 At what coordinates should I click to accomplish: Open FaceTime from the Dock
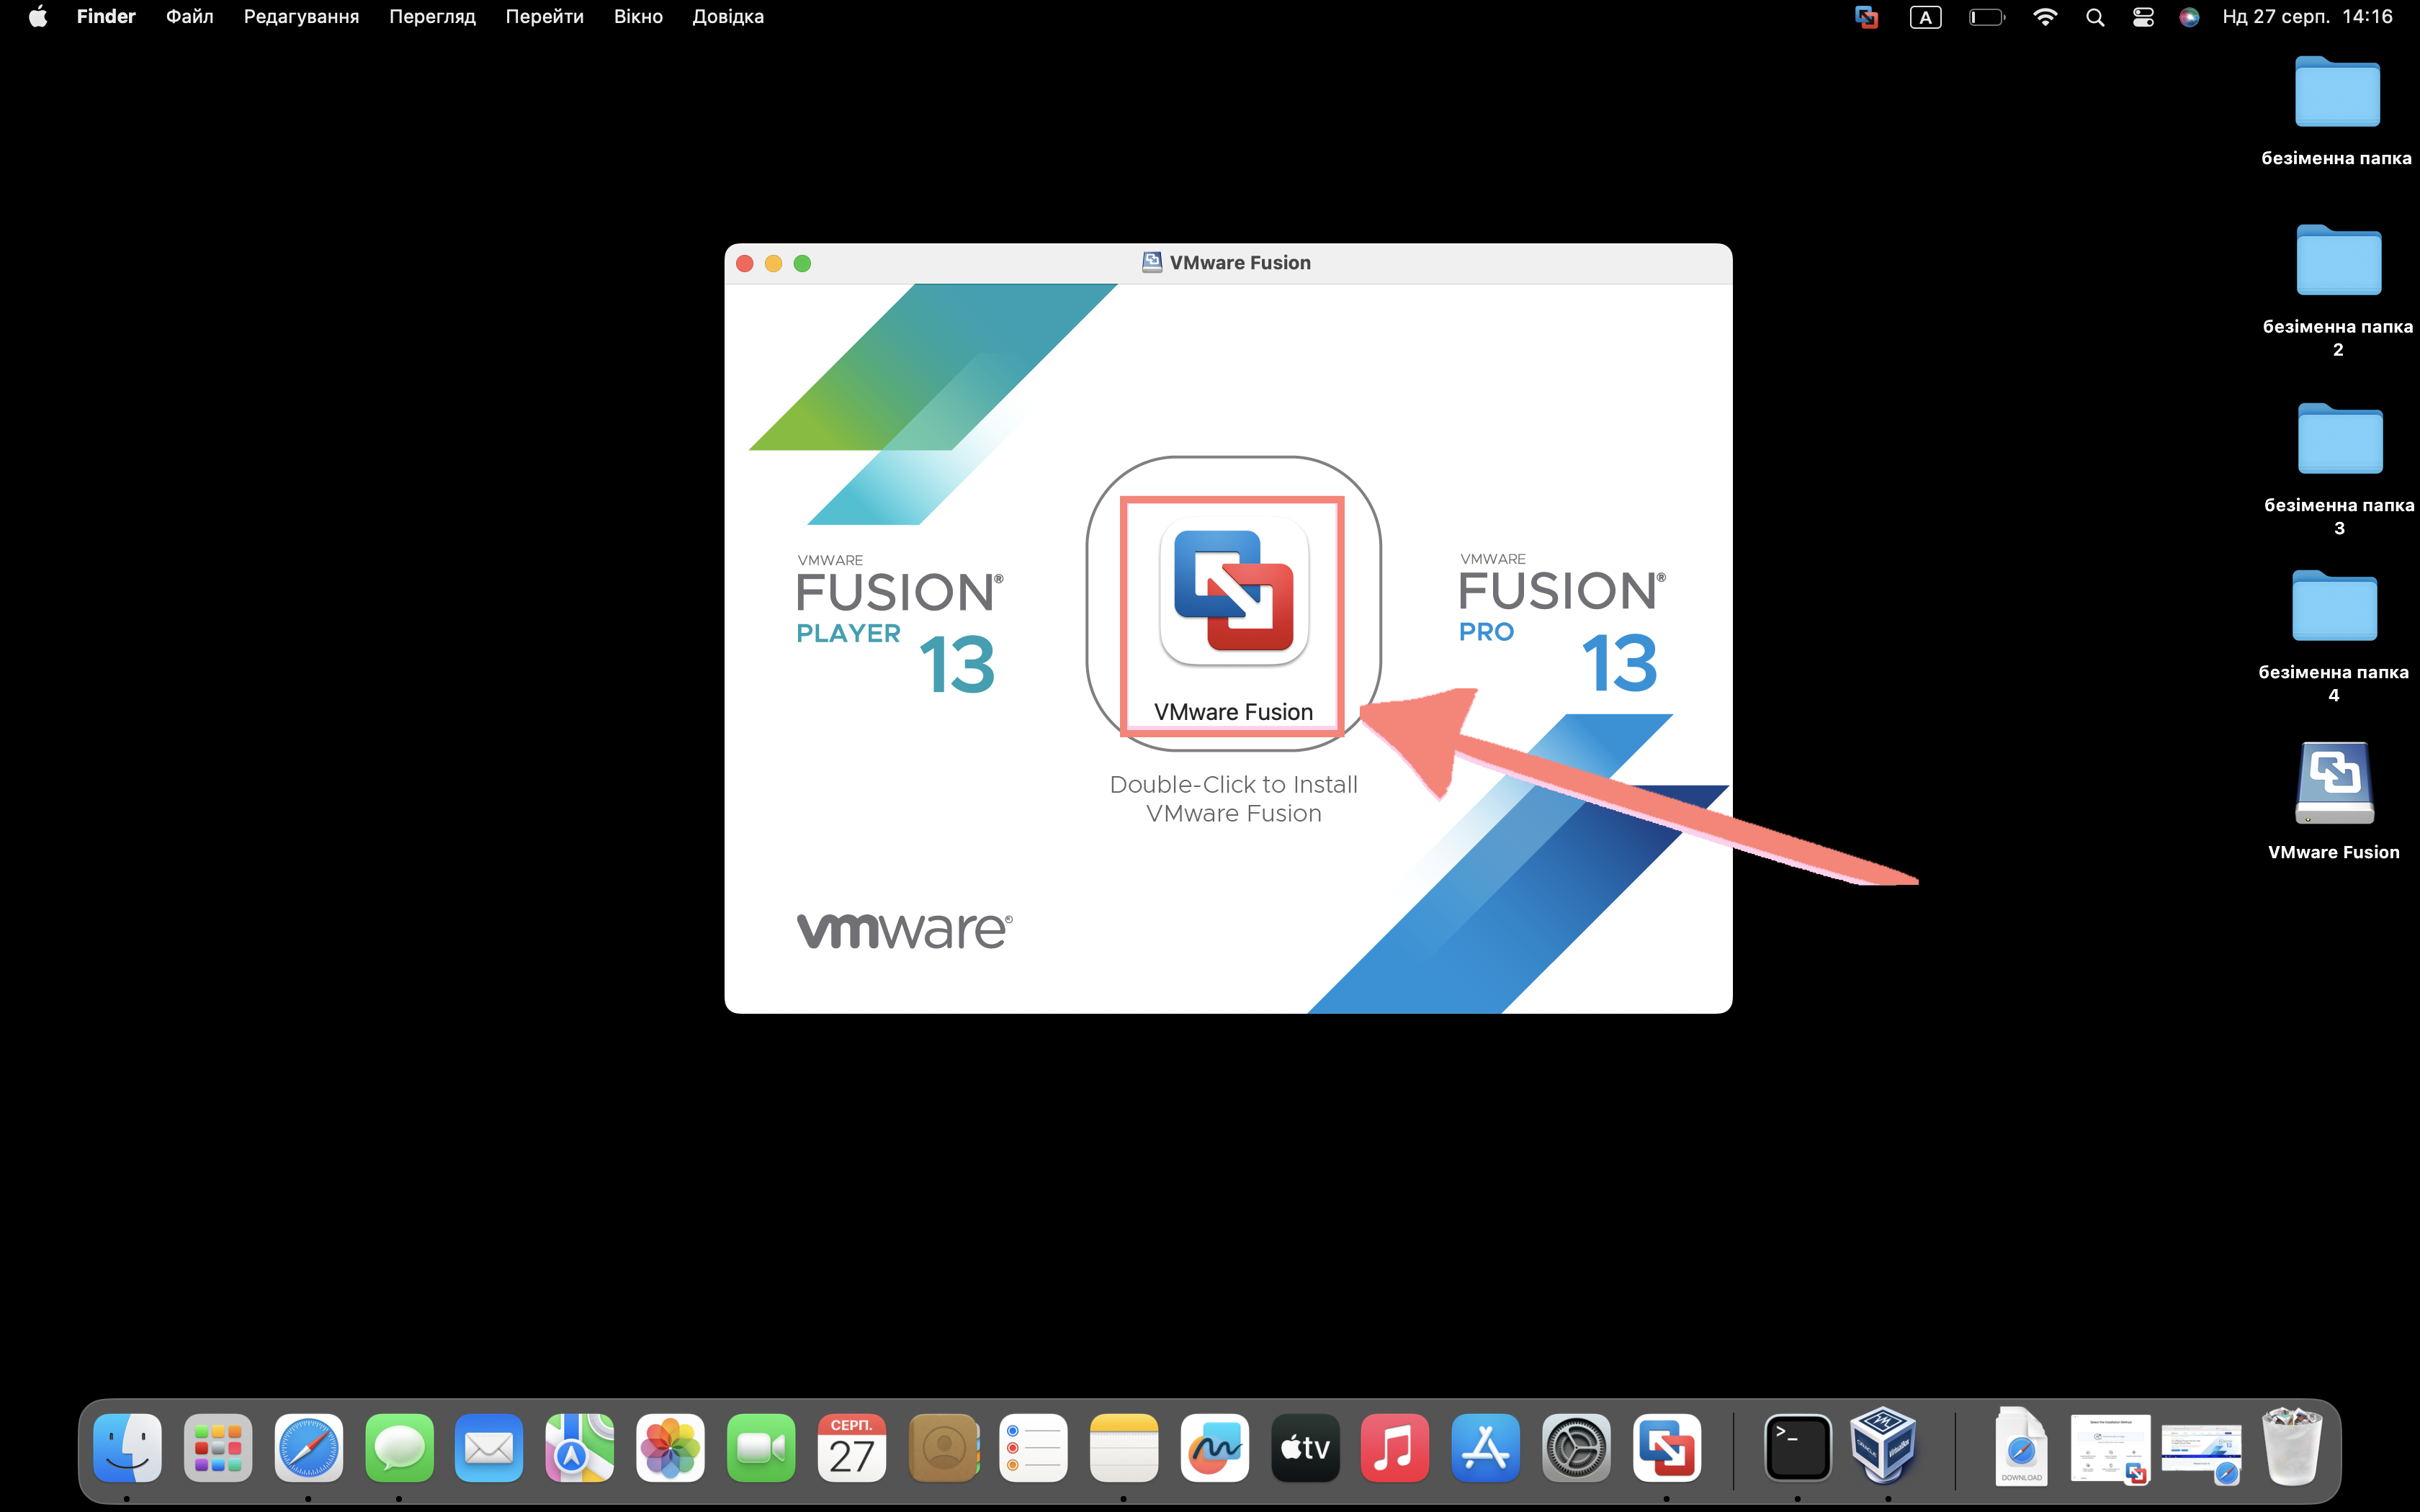(761, 1447)
